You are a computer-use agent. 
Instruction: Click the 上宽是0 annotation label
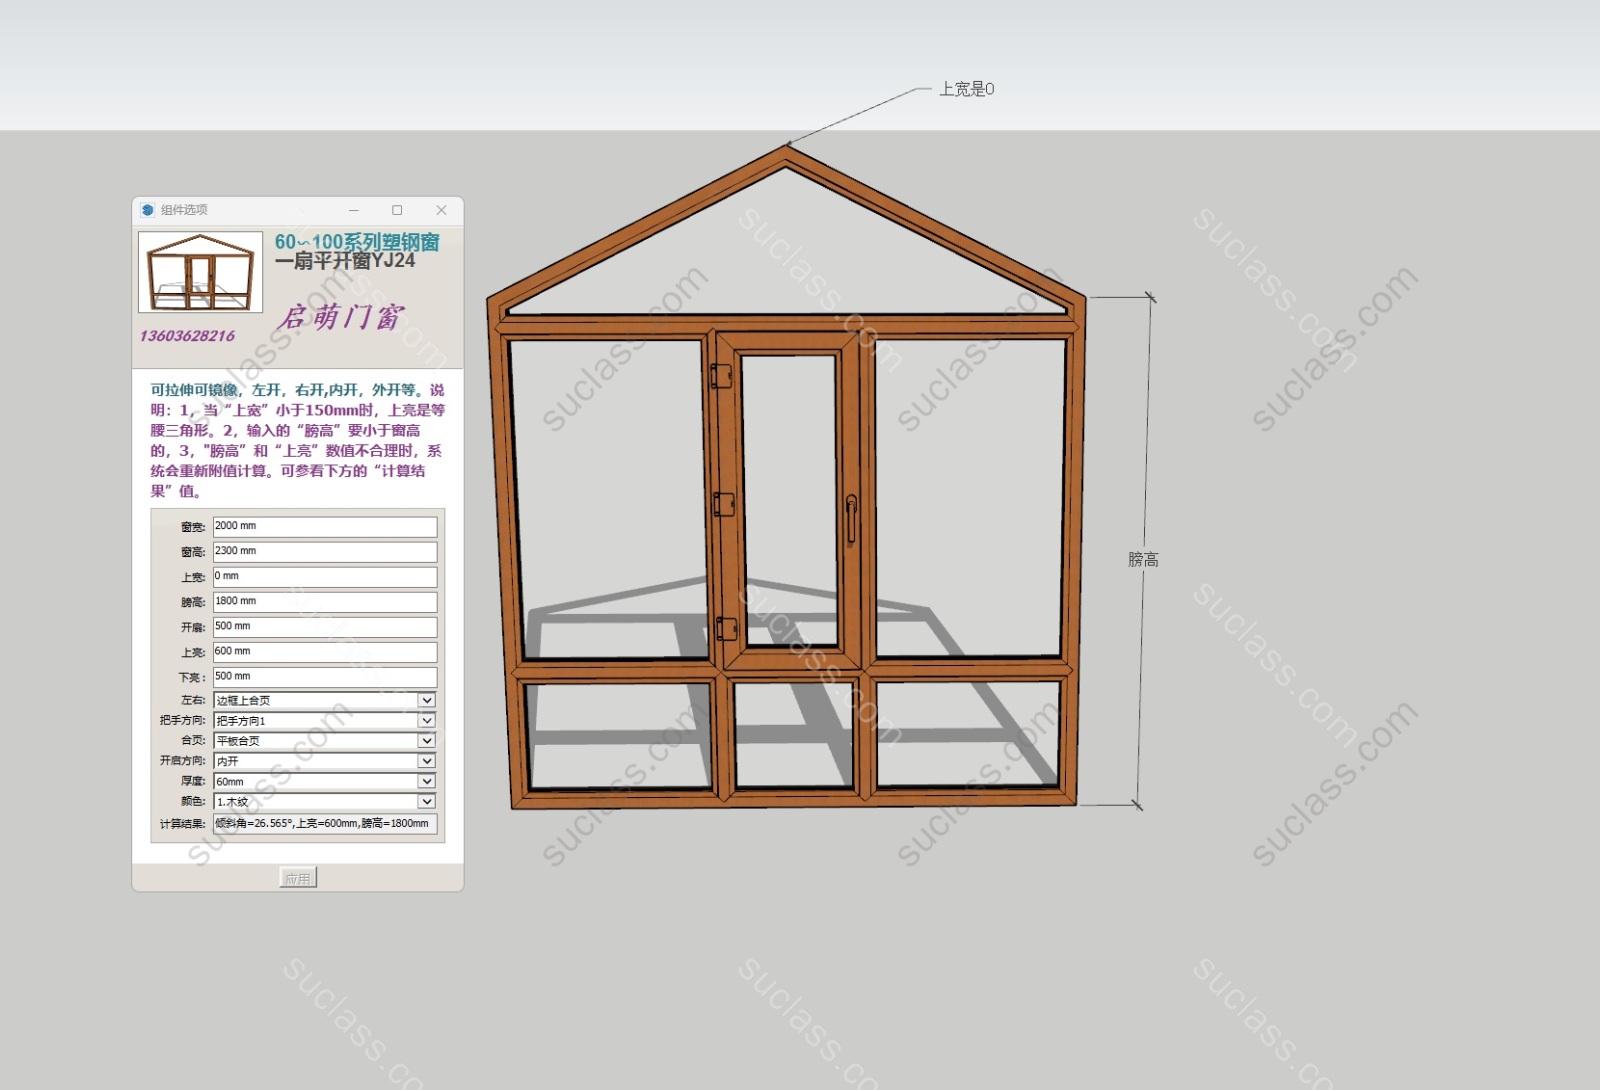tap(966, 89)
